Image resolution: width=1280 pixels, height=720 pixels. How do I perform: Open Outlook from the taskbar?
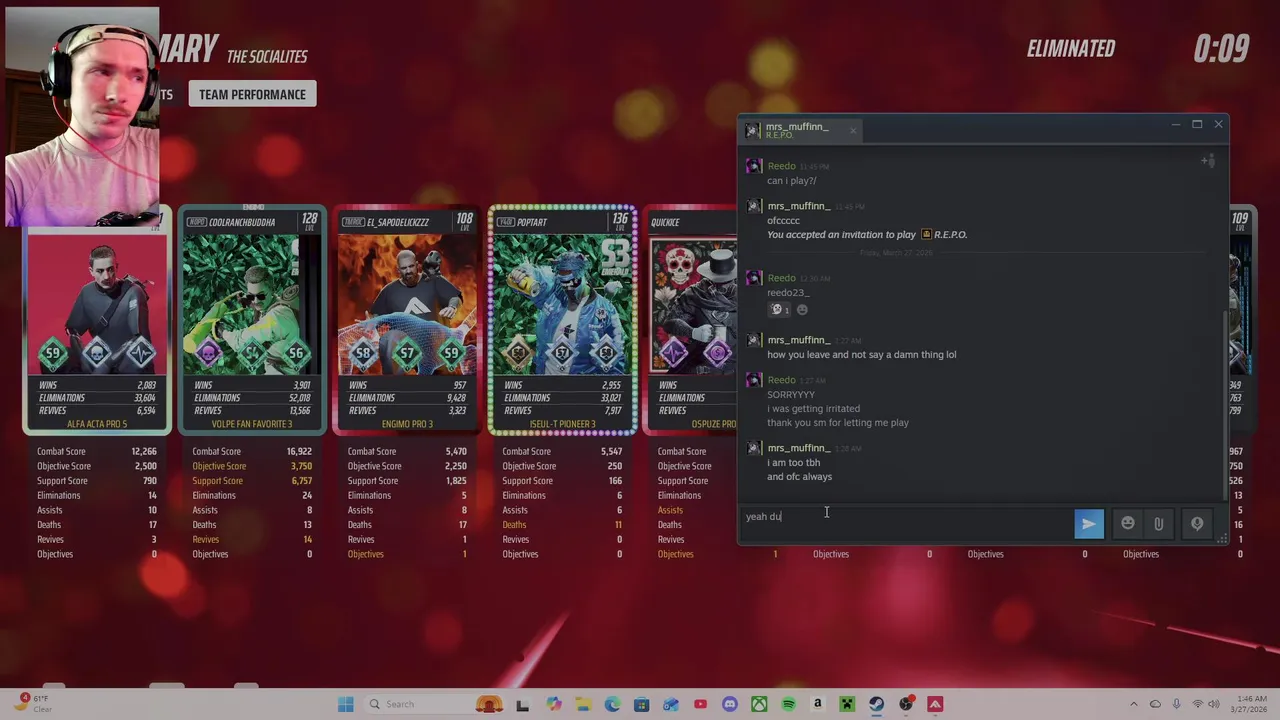tap(671, 705)
